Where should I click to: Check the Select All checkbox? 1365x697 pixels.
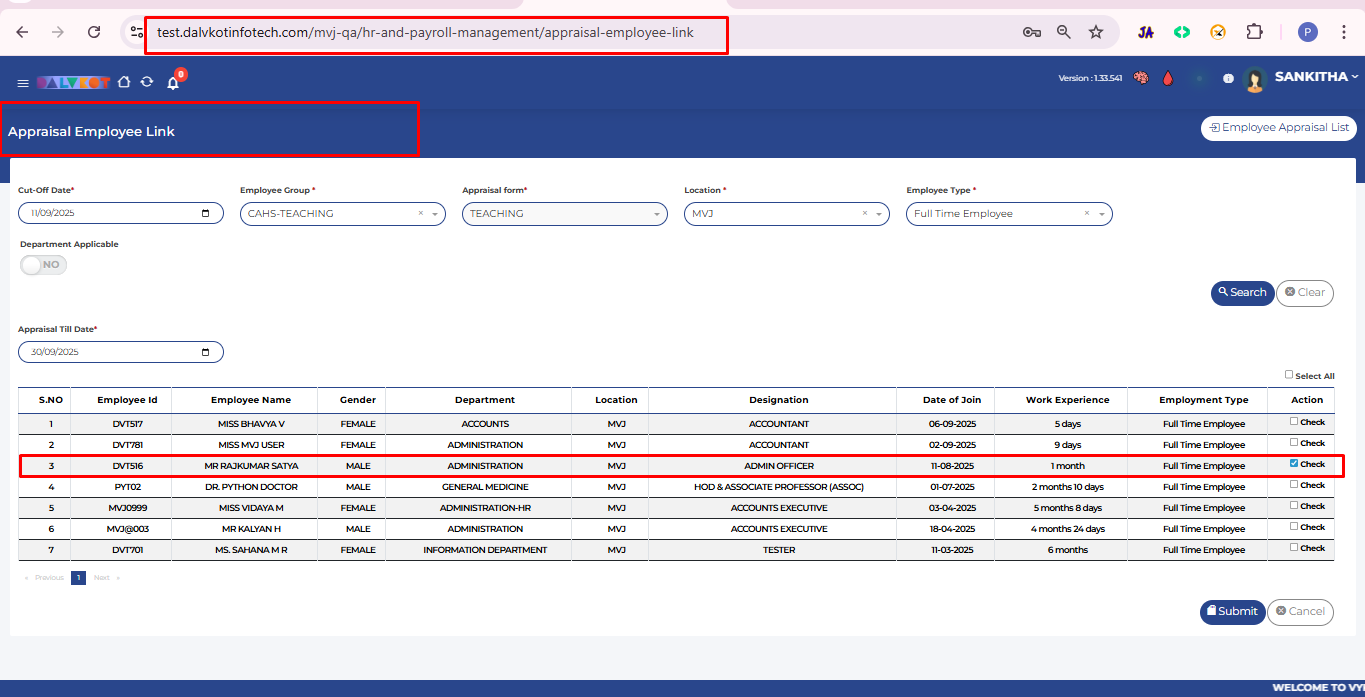1289,375
